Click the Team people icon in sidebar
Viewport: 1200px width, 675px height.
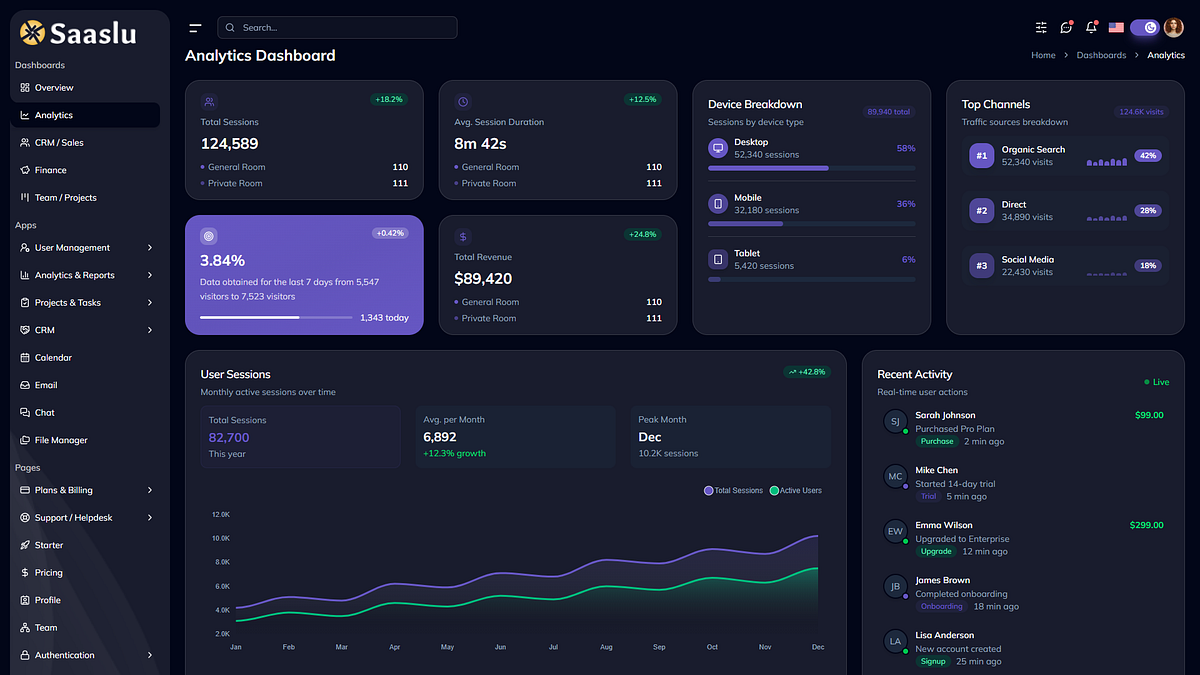coord(25,628)
